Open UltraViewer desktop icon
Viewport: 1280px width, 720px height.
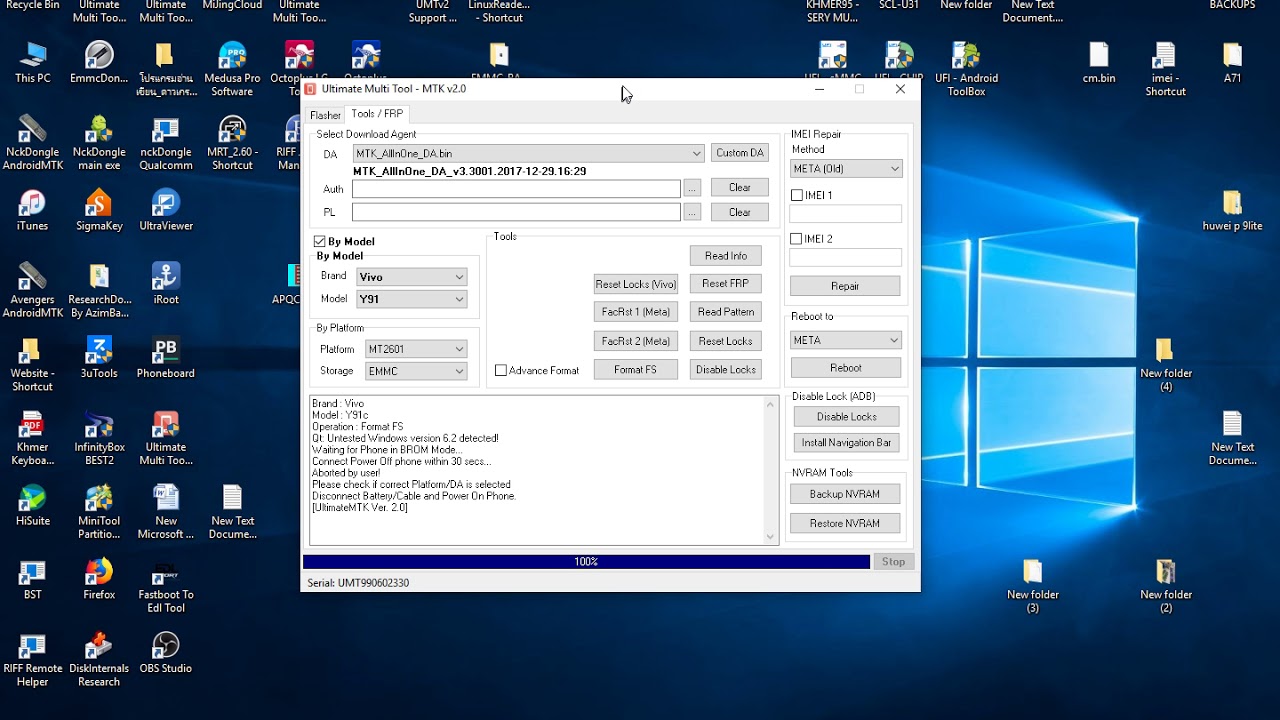coord(166,210)
